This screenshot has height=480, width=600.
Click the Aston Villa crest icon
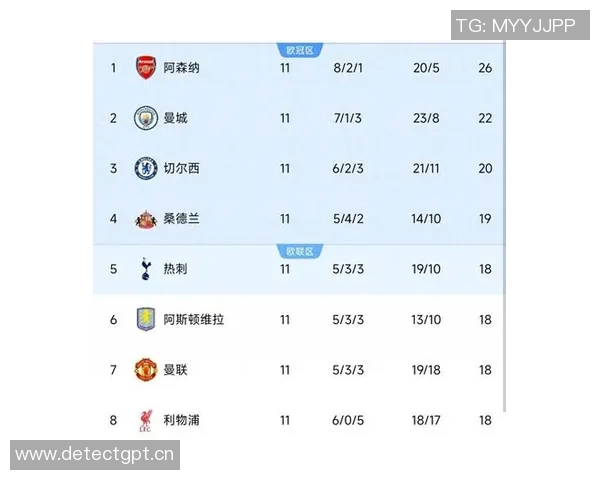146,319
